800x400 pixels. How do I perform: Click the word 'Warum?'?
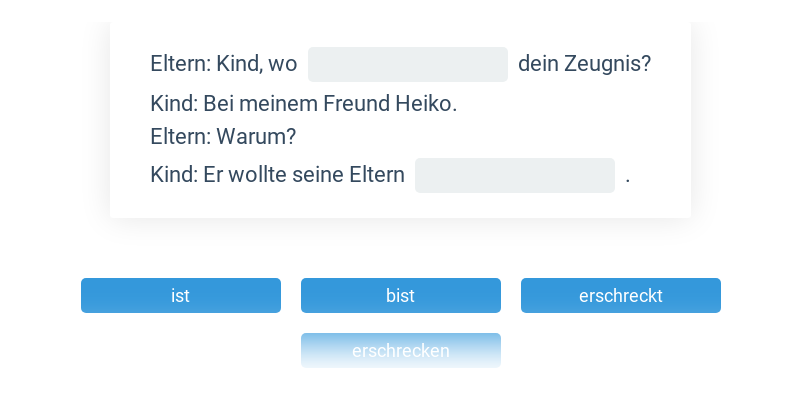256,136
